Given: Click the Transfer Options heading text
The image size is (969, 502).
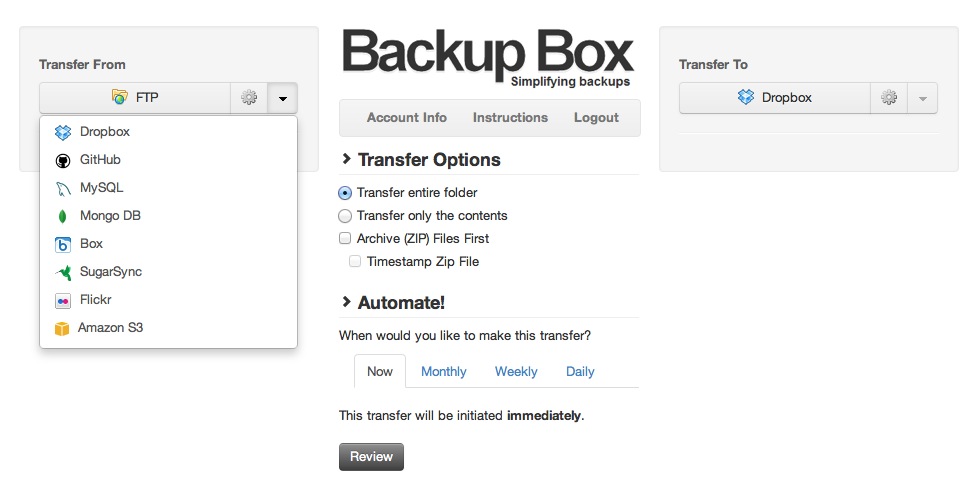Looking at the screenshot, I should click(x=429, y=160).
